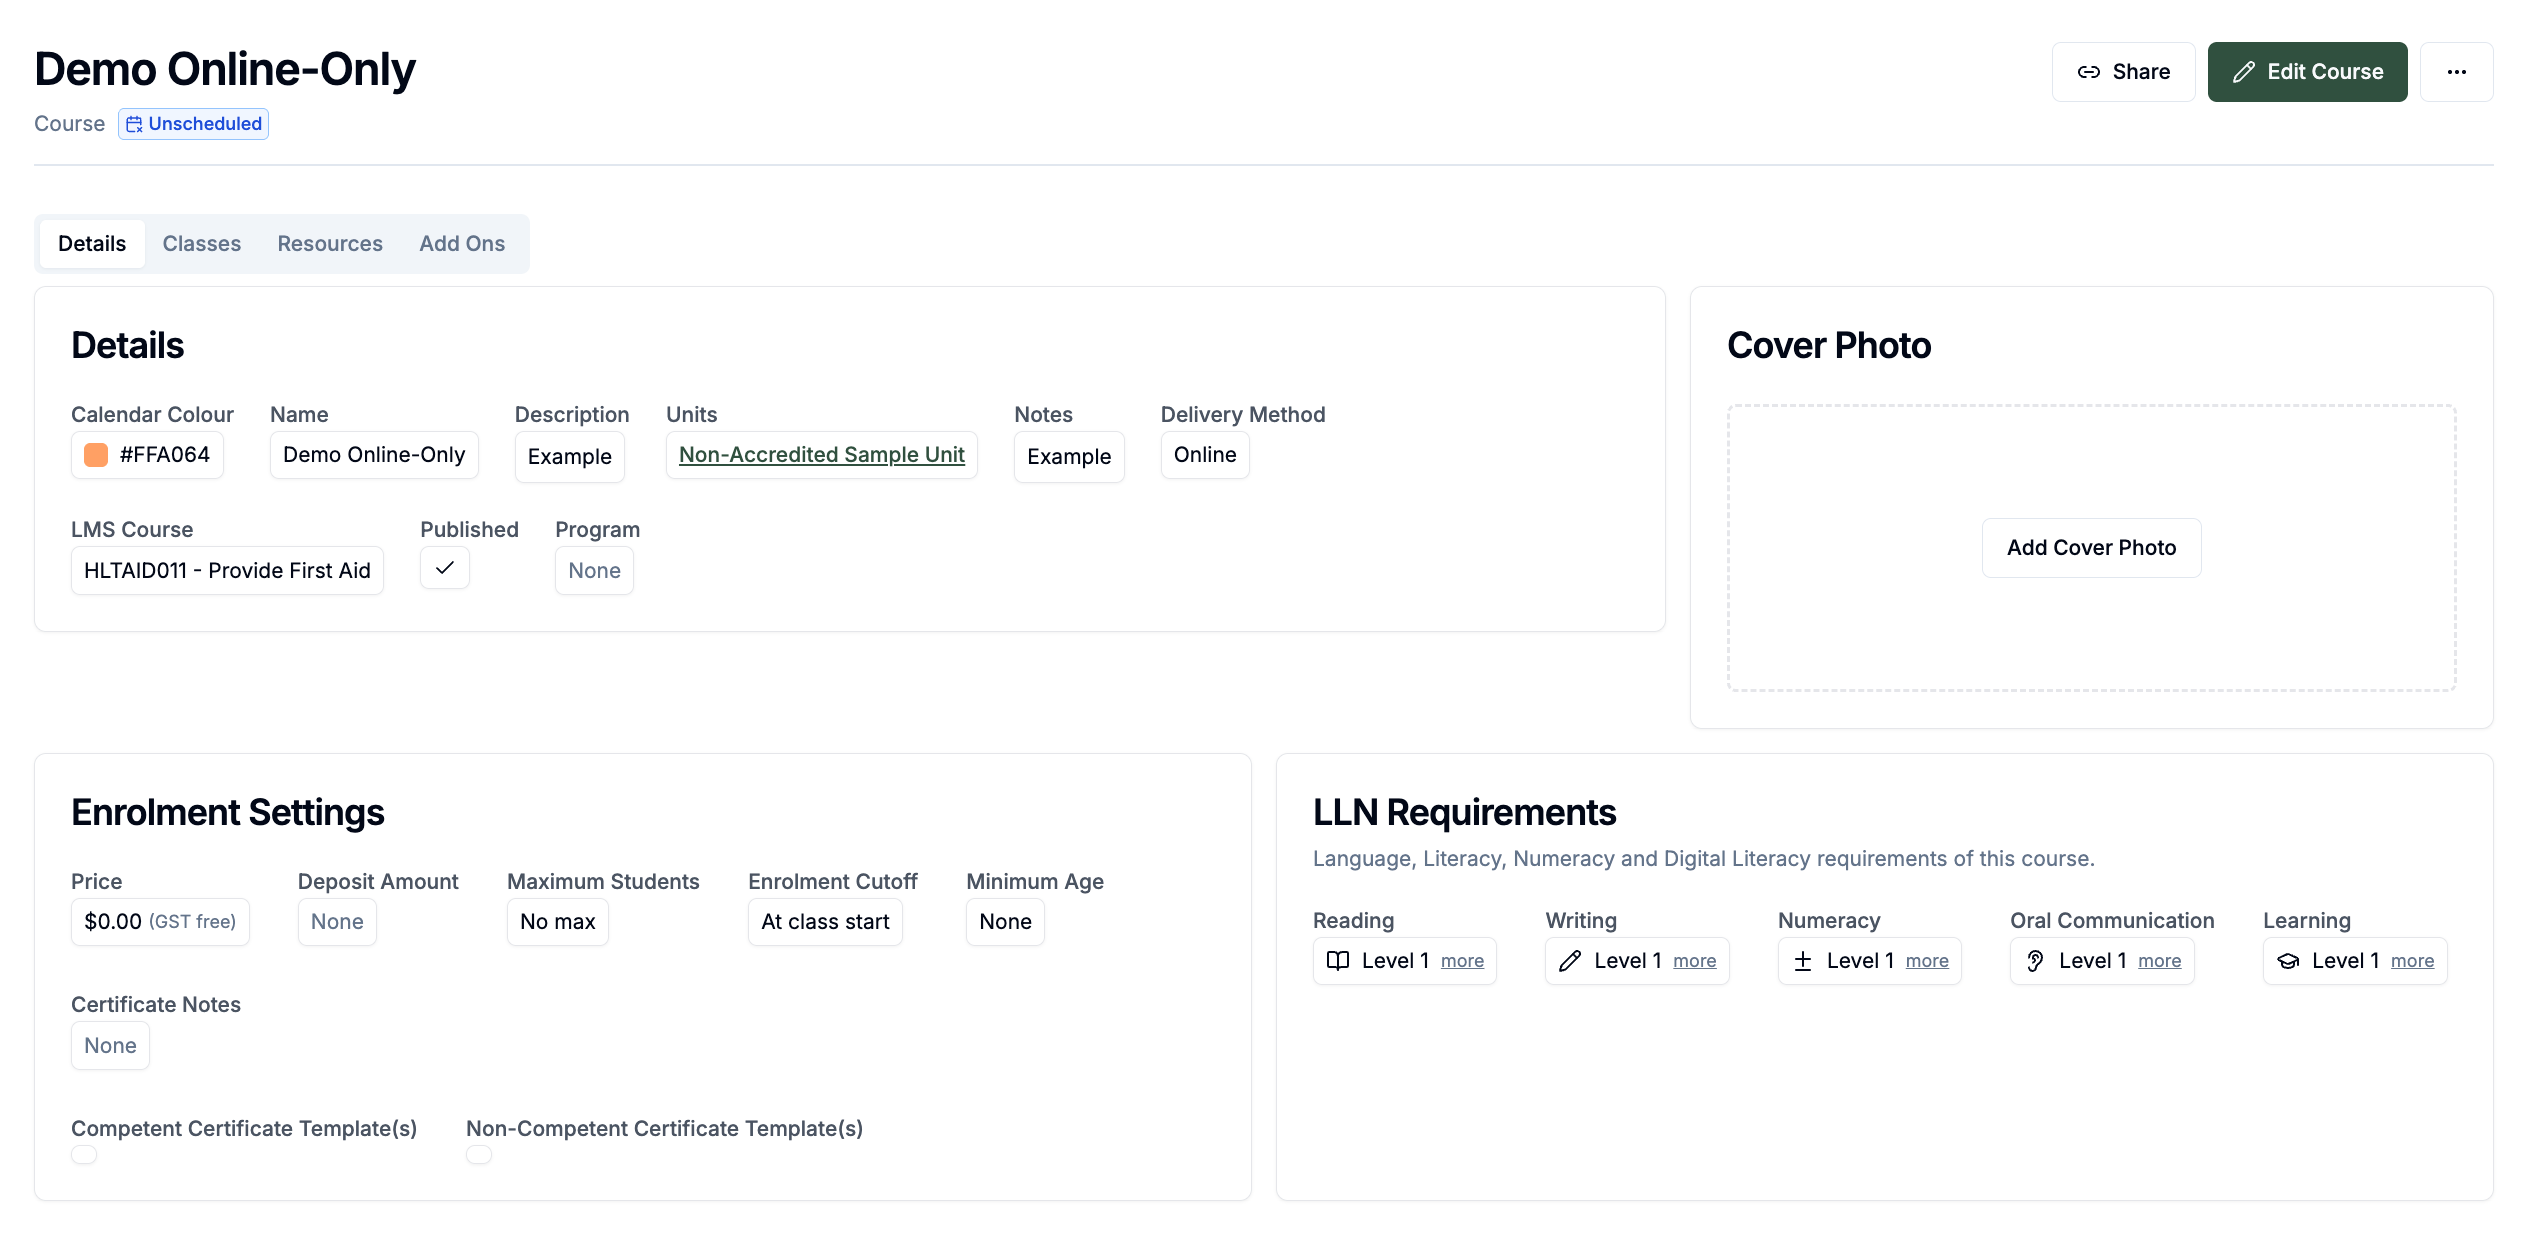
Task: Click the Competent Certificate Template empty box
Action: pyautogui.click(x=84, y=1155)
